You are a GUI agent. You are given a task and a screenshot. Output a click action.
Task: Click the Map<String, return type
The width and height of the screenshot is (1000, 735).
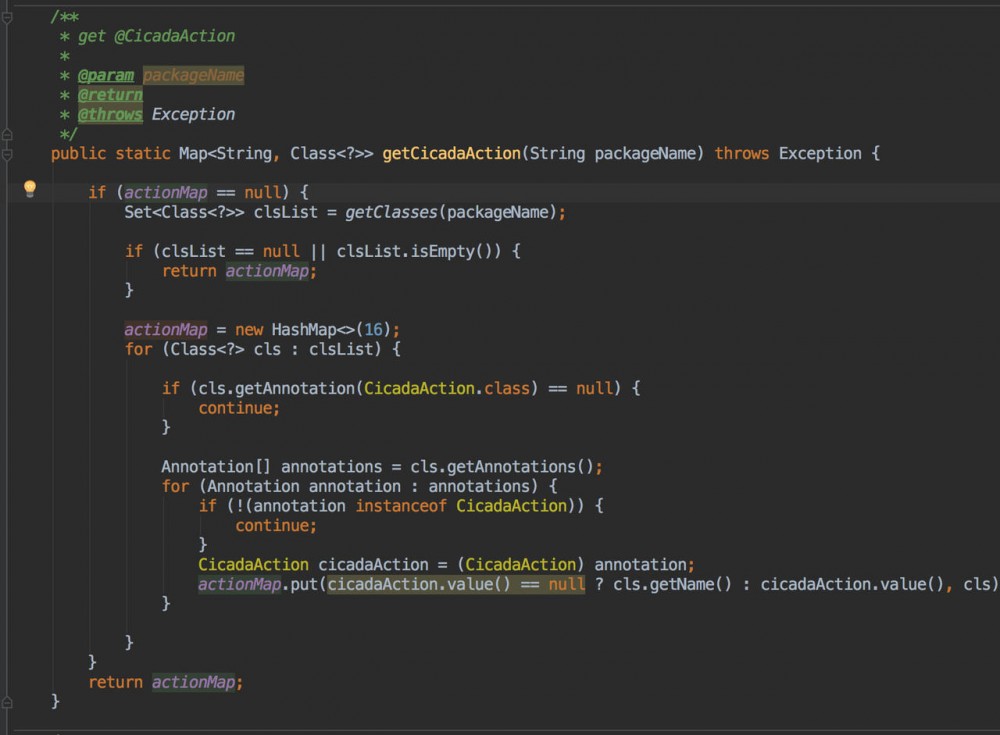pyautogui.click(x=230, y=154)
